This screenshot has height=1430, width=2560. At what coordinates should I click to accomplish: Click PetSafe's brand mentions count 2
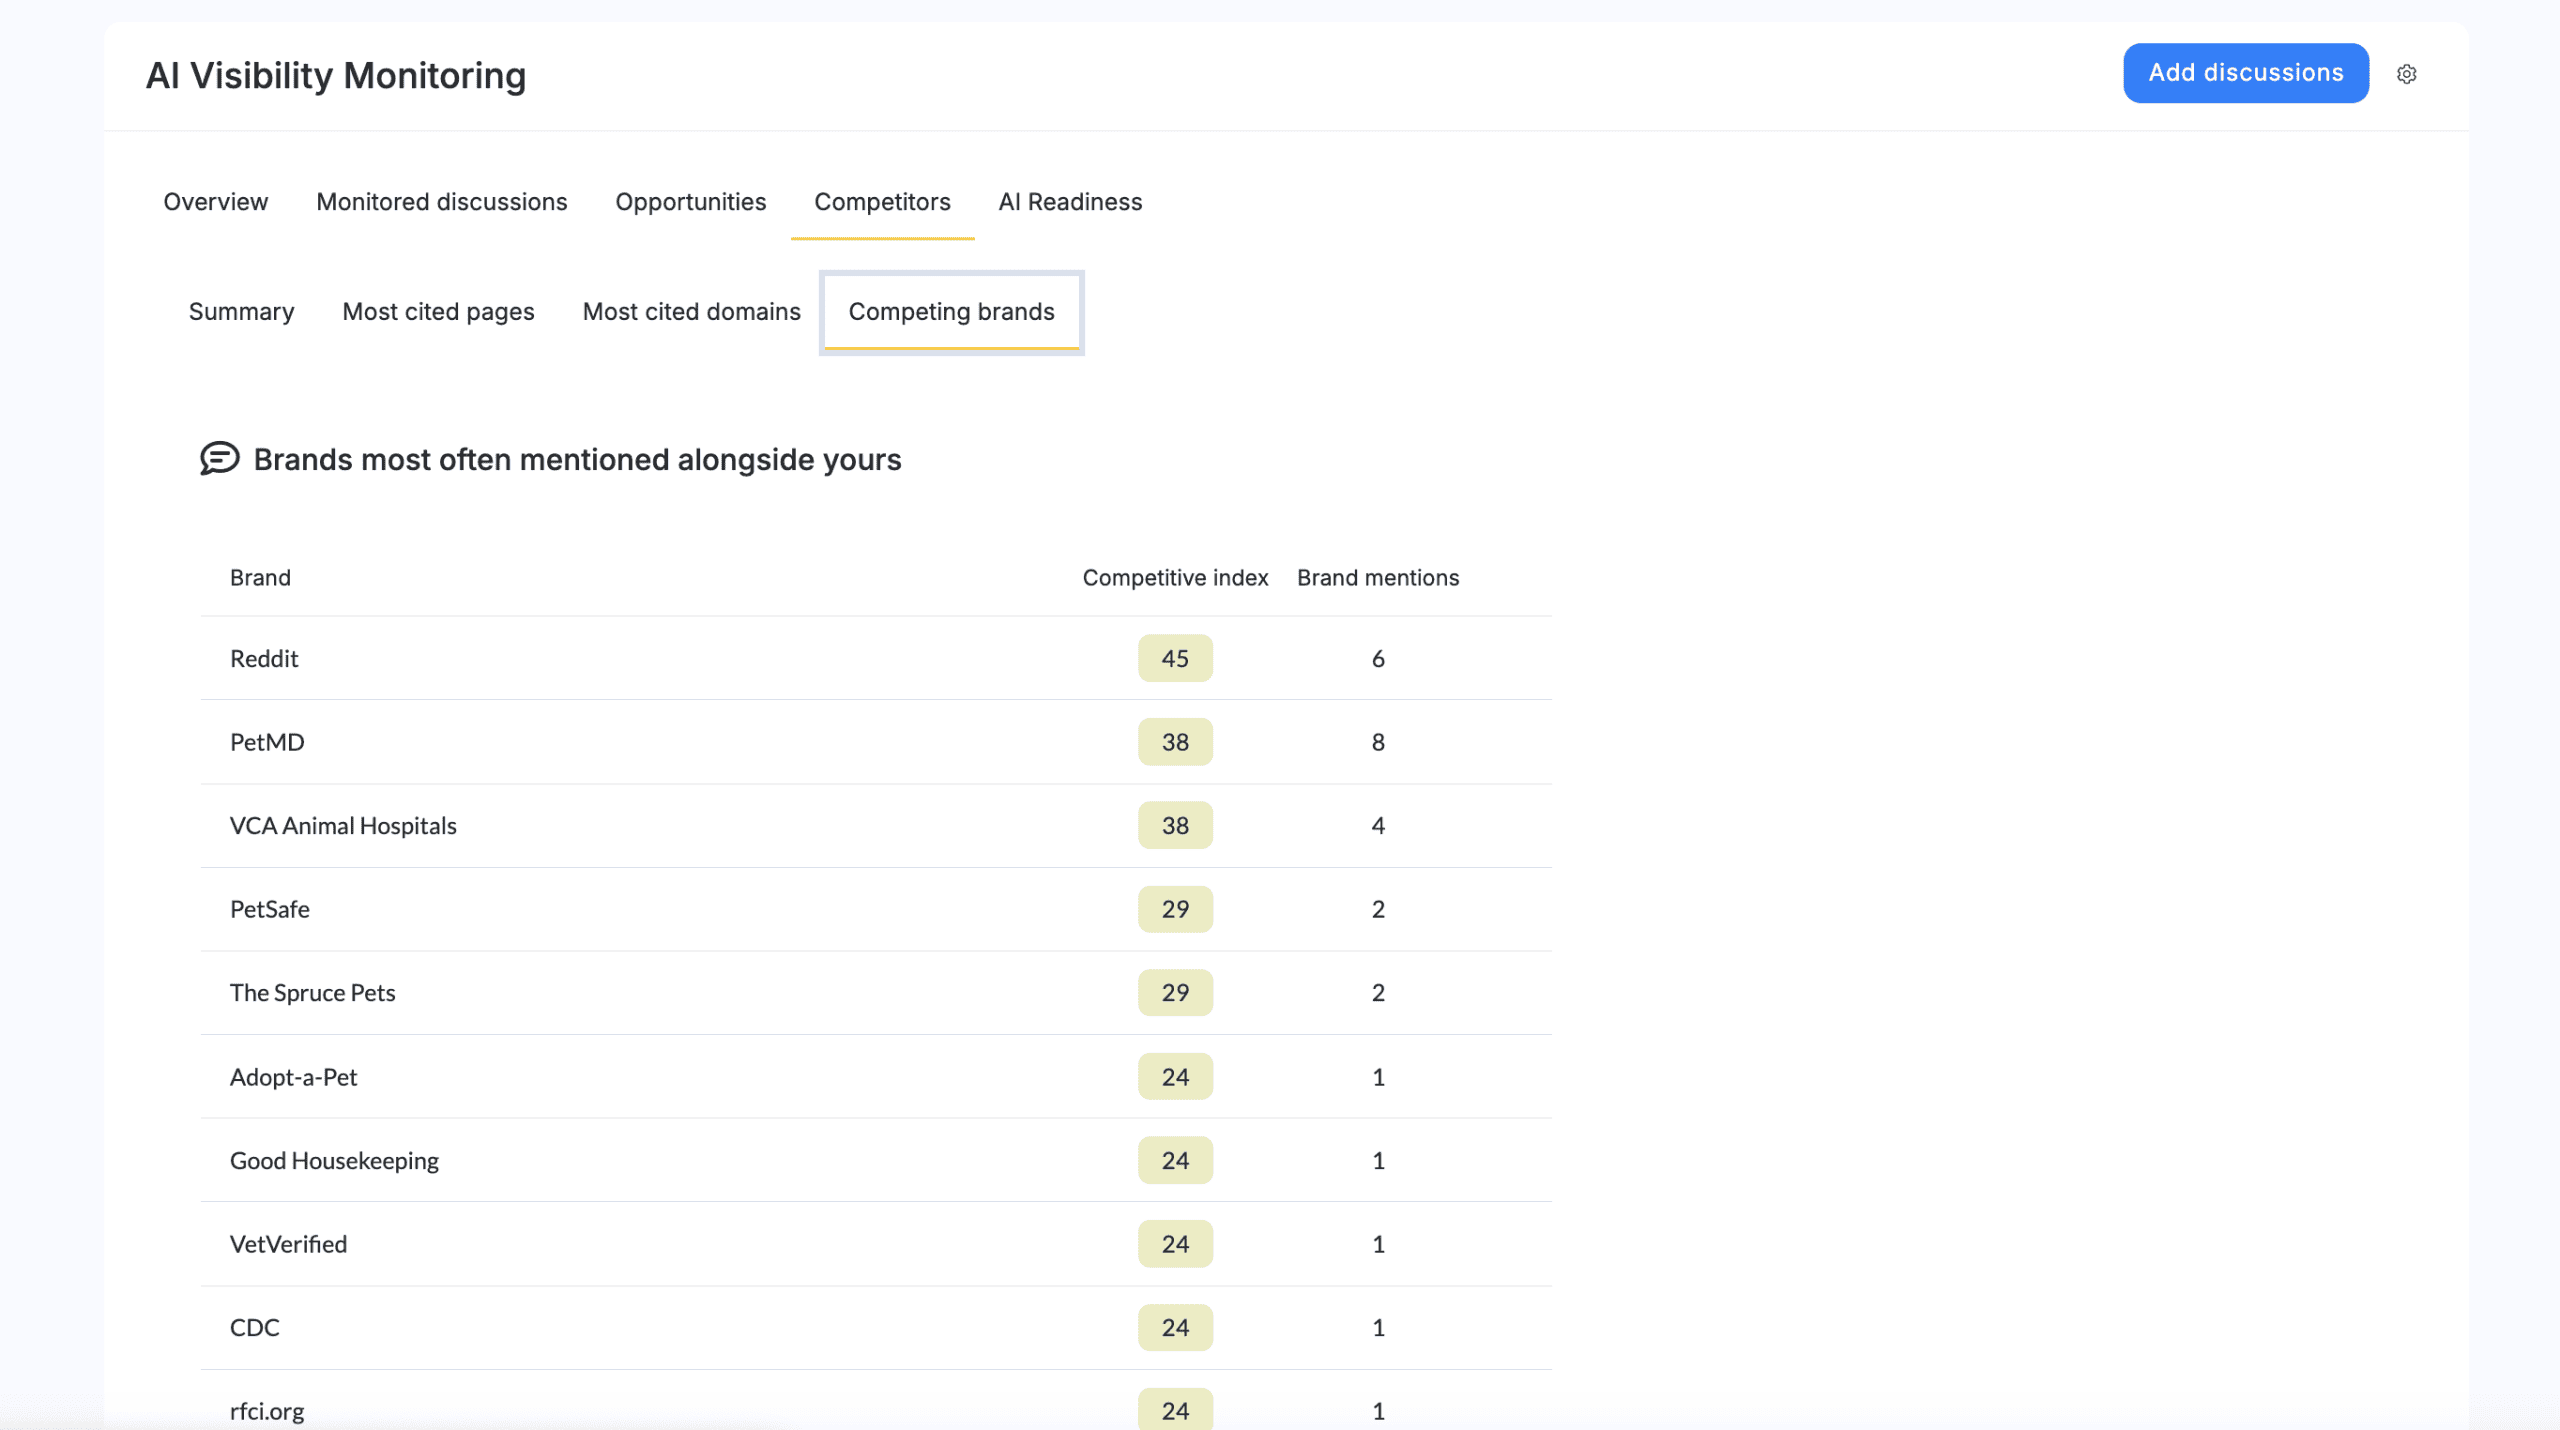[1378, 909]
